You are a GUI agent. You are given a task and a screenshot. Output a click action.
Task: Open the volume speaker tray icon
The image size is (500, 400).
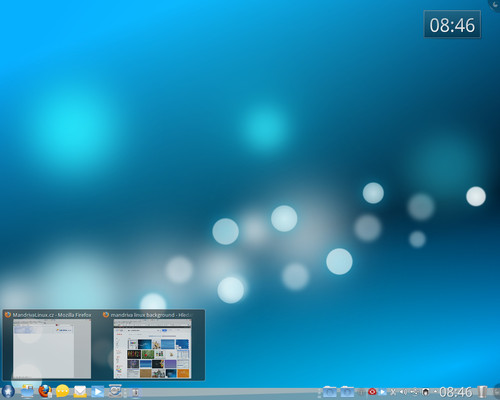(403, 392)
